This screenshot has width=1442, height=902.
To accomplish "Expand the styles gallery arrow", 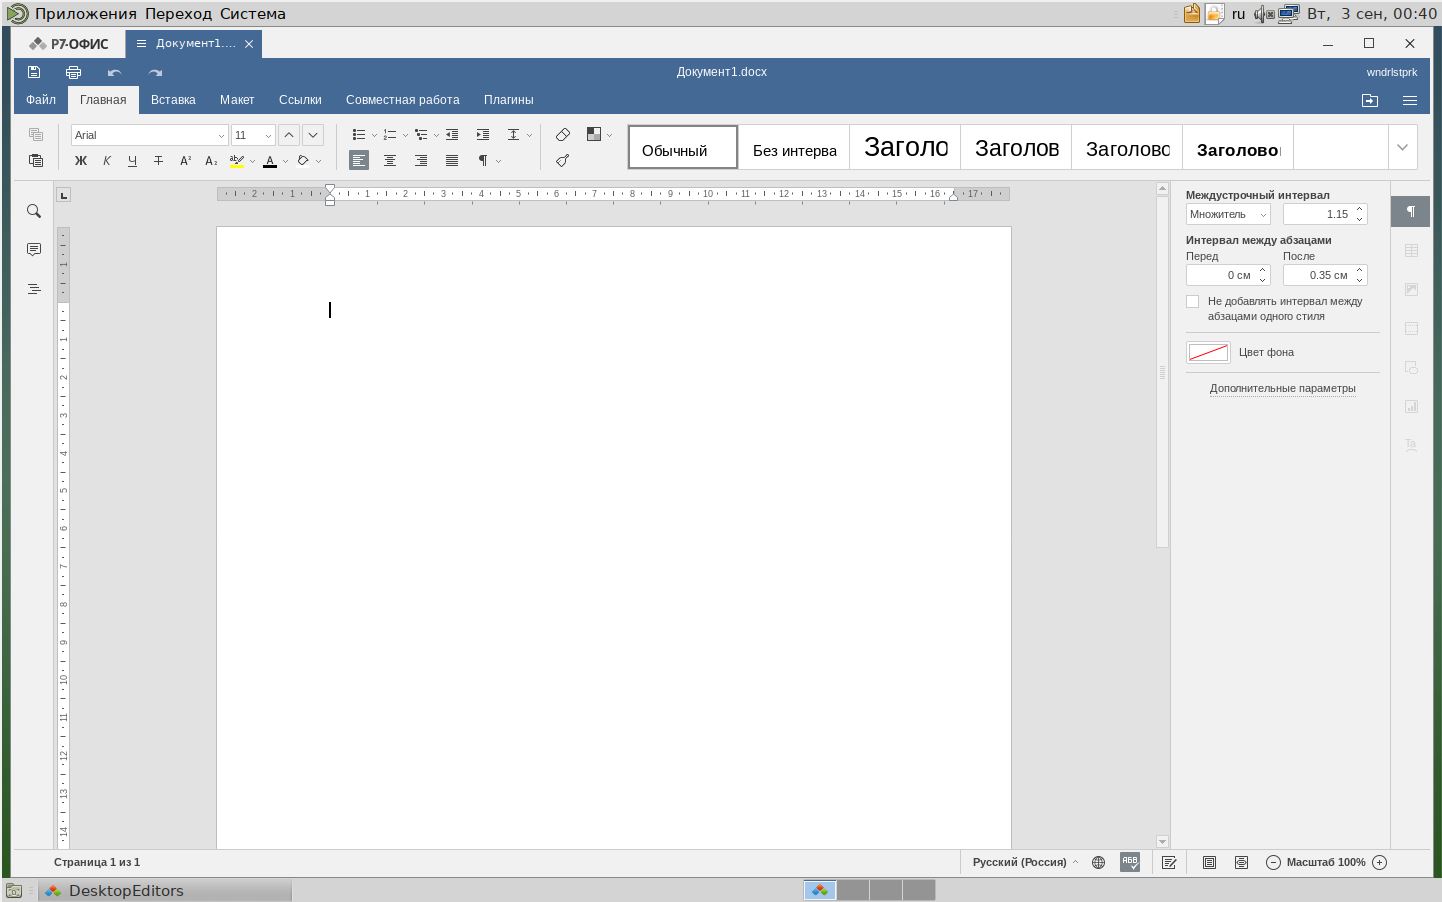I will (x=1402, y=147).
